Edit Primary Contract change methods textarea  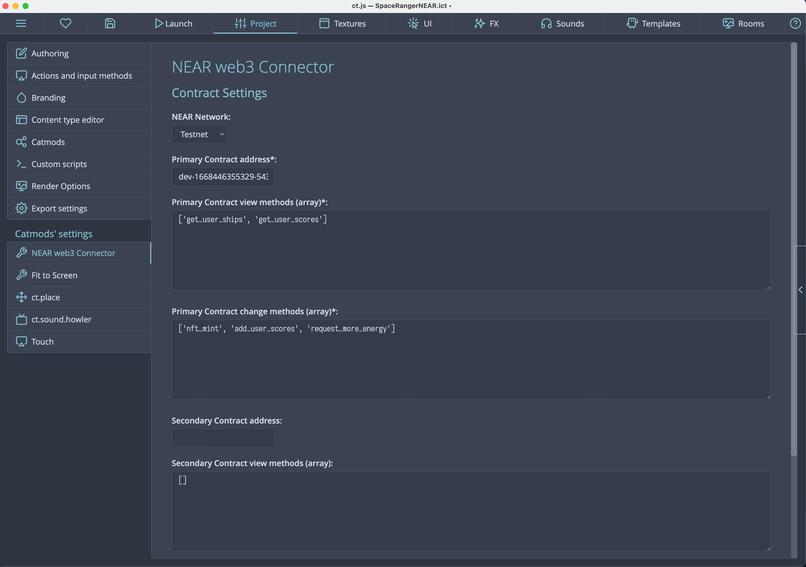point(471,359)
